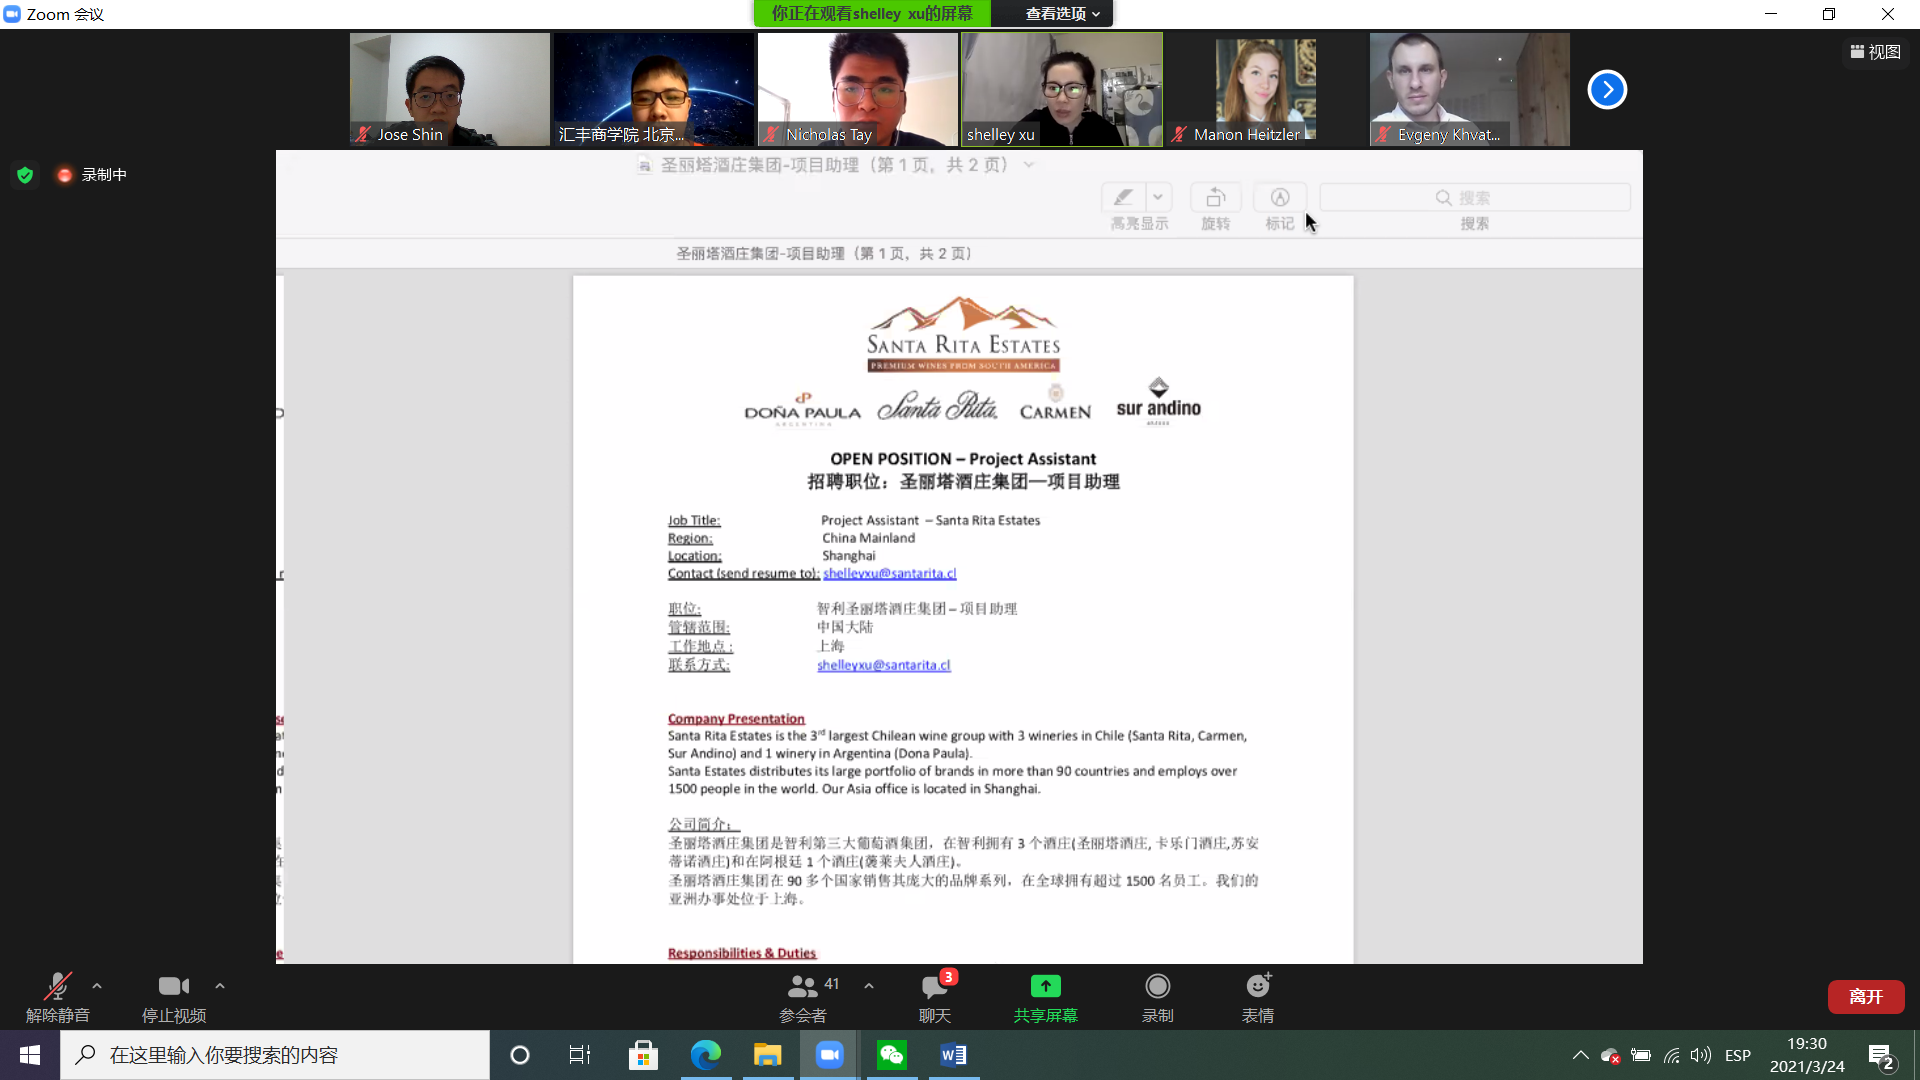Screen dimensions: 1920x1080
Task: Click the 录制中 recording indicator
Action: [92, 175]
